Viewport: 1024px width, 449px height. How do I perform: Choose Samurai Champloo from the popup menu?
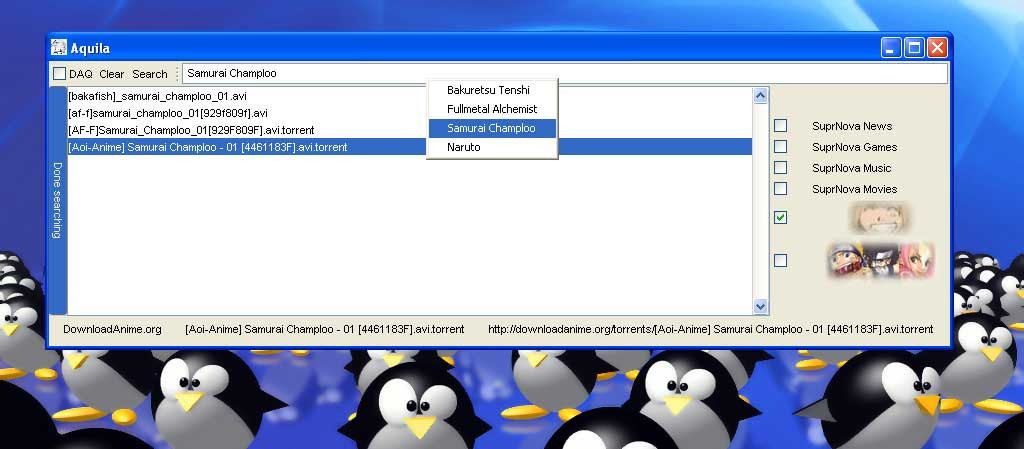coord(492,128)
